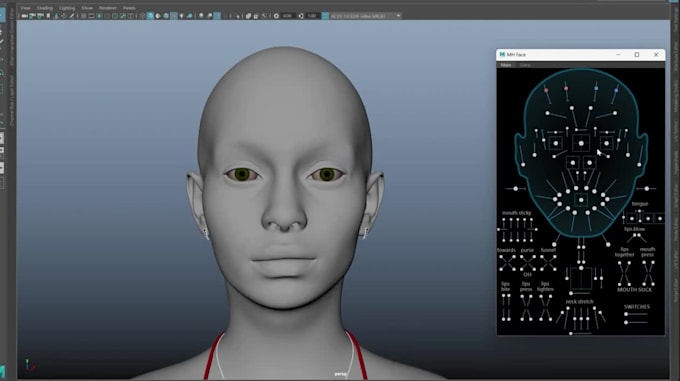Click the Motion Blur icon

coord(209,16)
